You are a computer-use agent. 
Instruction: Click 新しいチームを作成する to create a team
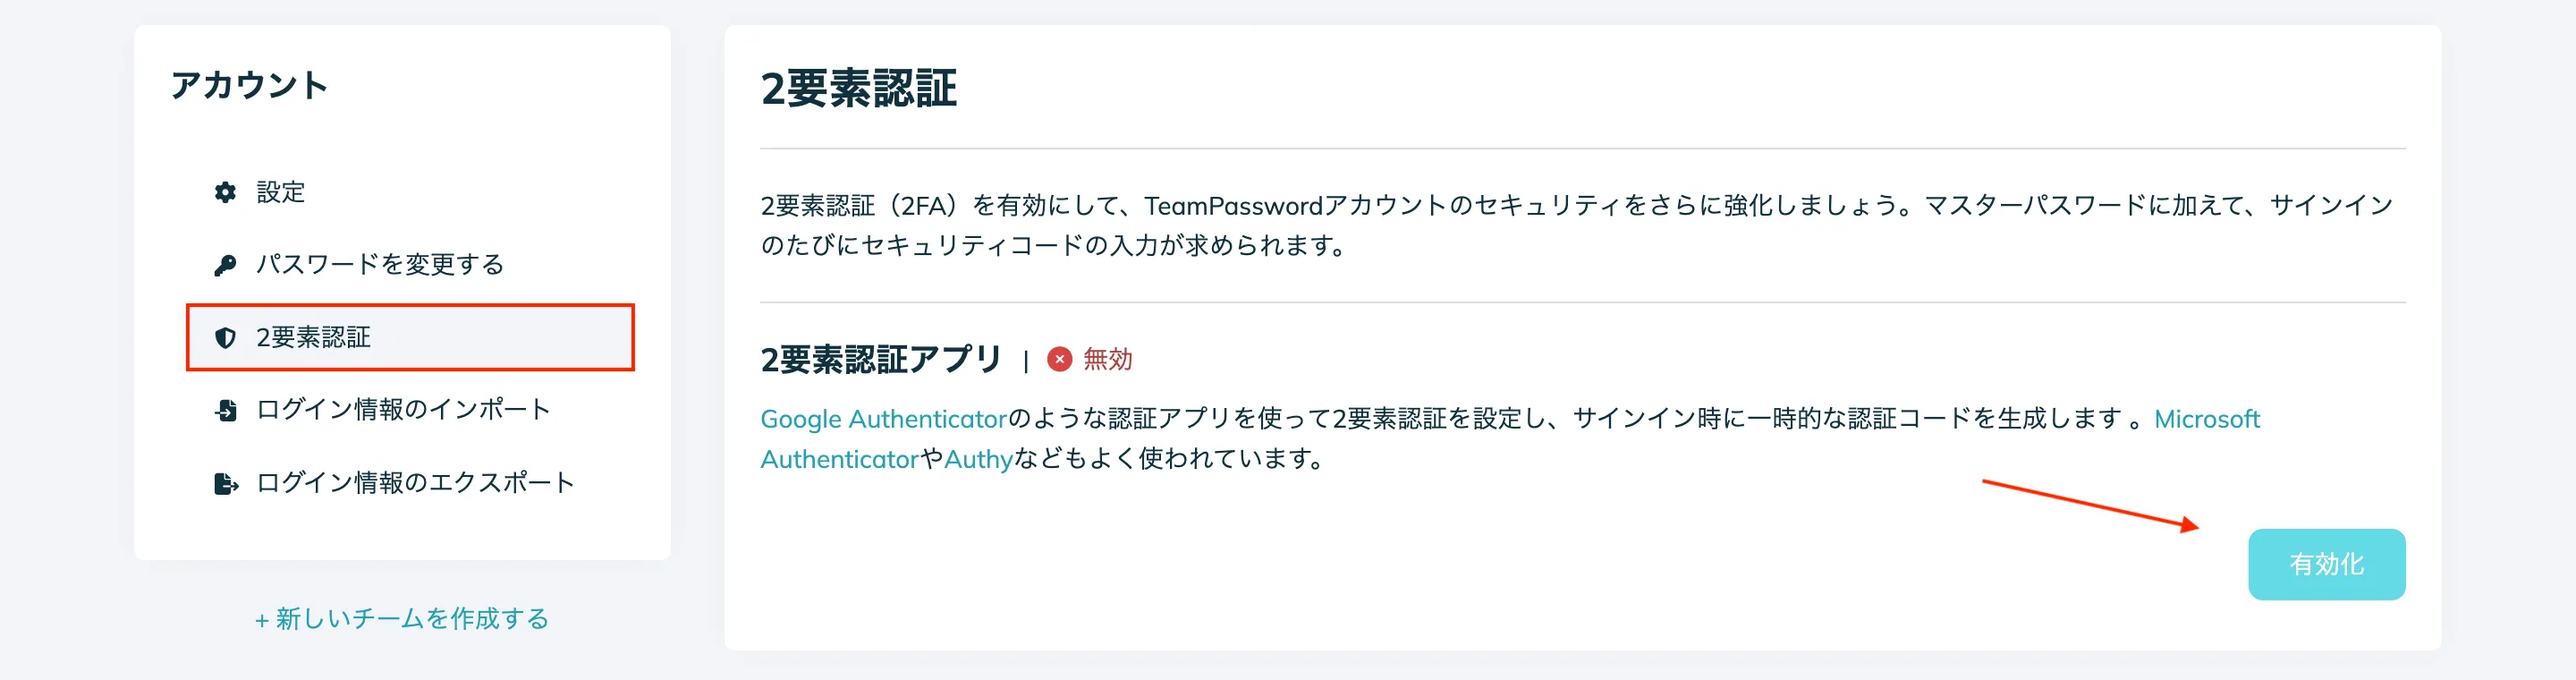coord(410,618)
